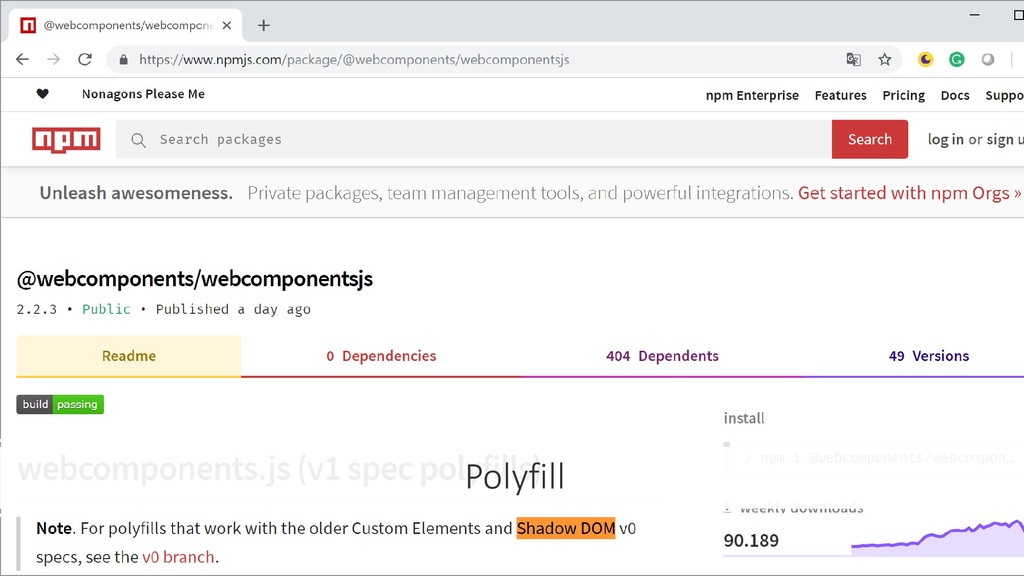Close the @webcomponents browser tab

pos(227,25)
